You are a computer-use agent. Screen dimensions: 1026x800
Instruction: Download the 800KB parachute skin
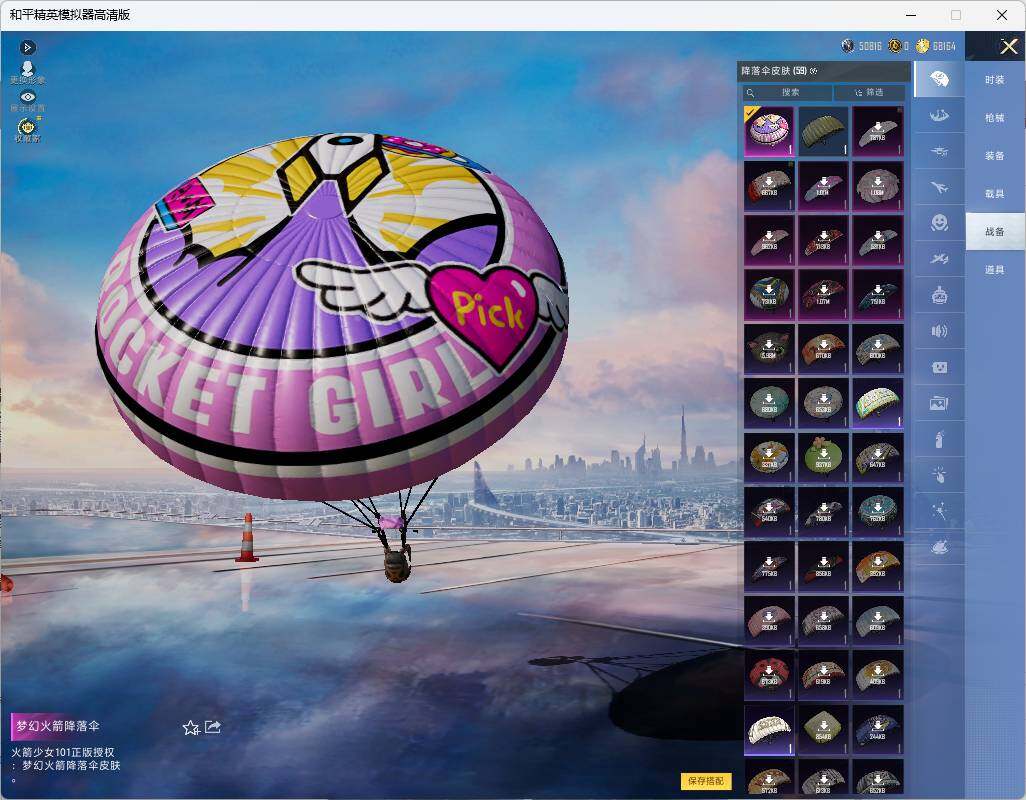pyautogui.click(x=877, y=349)
